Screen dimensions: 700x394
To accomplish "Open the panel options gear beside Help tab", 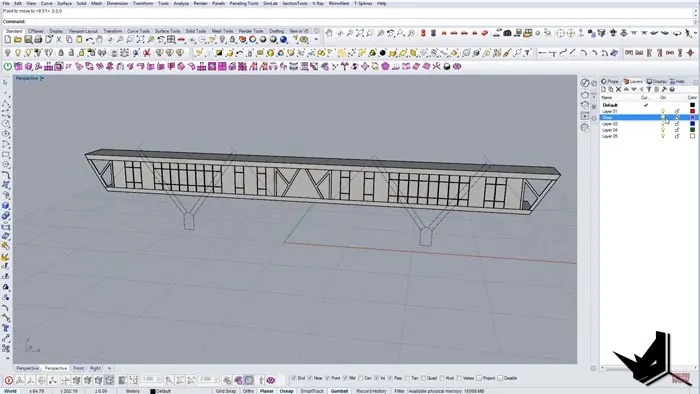I will (695, 82).
